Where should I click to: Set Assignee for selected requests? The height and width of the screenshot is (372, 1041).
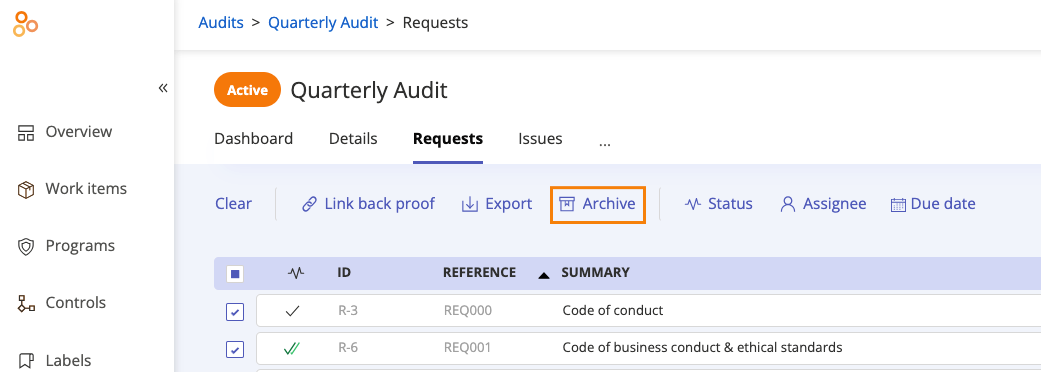click(823, 204)
